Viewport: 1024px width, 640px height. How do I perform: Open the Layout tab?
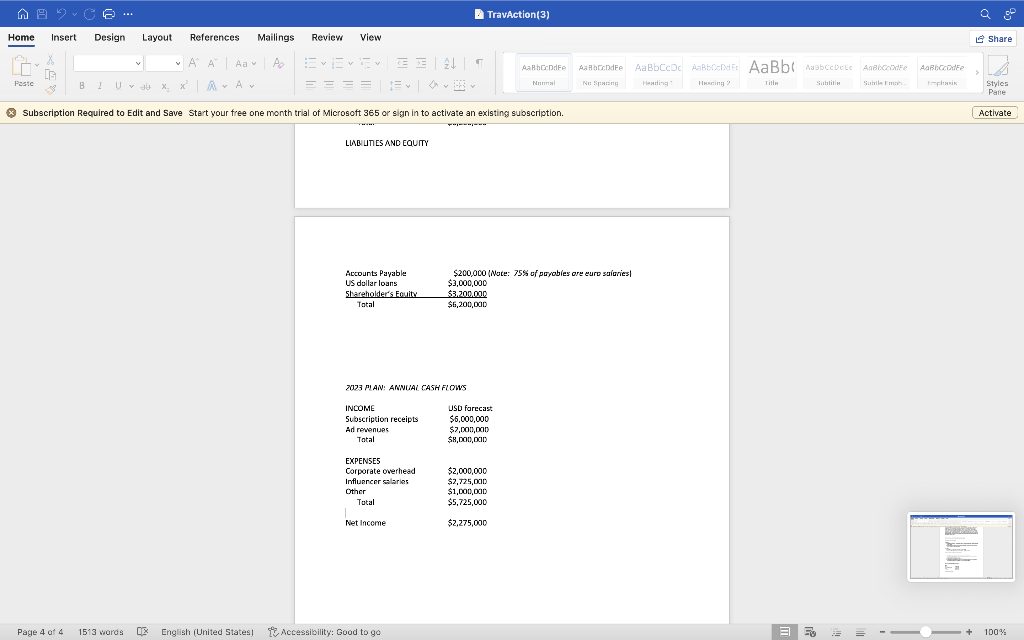point(157,37)
